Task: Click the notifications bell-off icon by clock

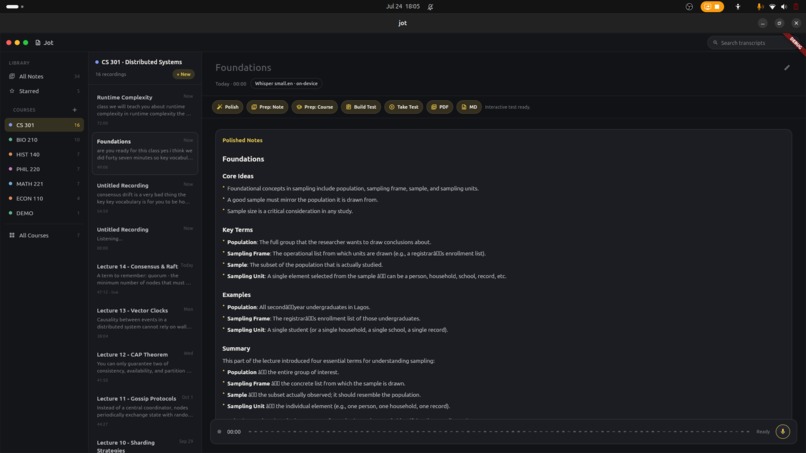Action: coord(430,7)
